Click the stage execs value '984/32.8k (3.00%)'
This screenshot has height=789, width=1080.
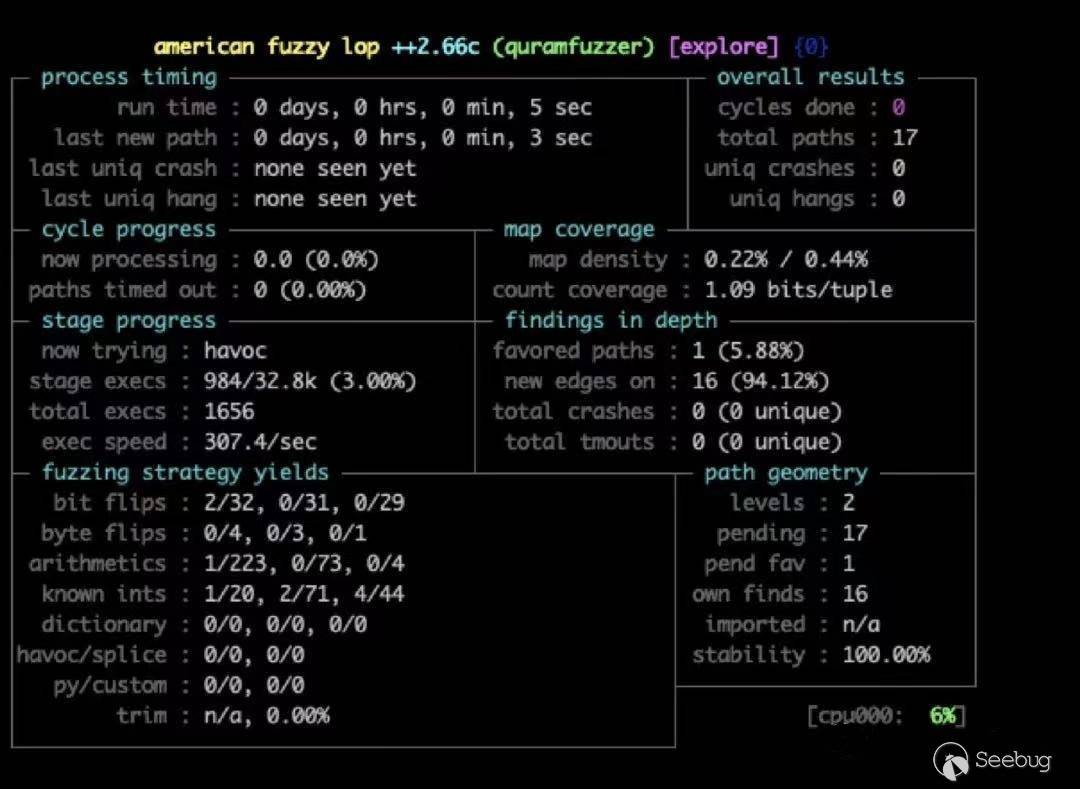point(310,381)
